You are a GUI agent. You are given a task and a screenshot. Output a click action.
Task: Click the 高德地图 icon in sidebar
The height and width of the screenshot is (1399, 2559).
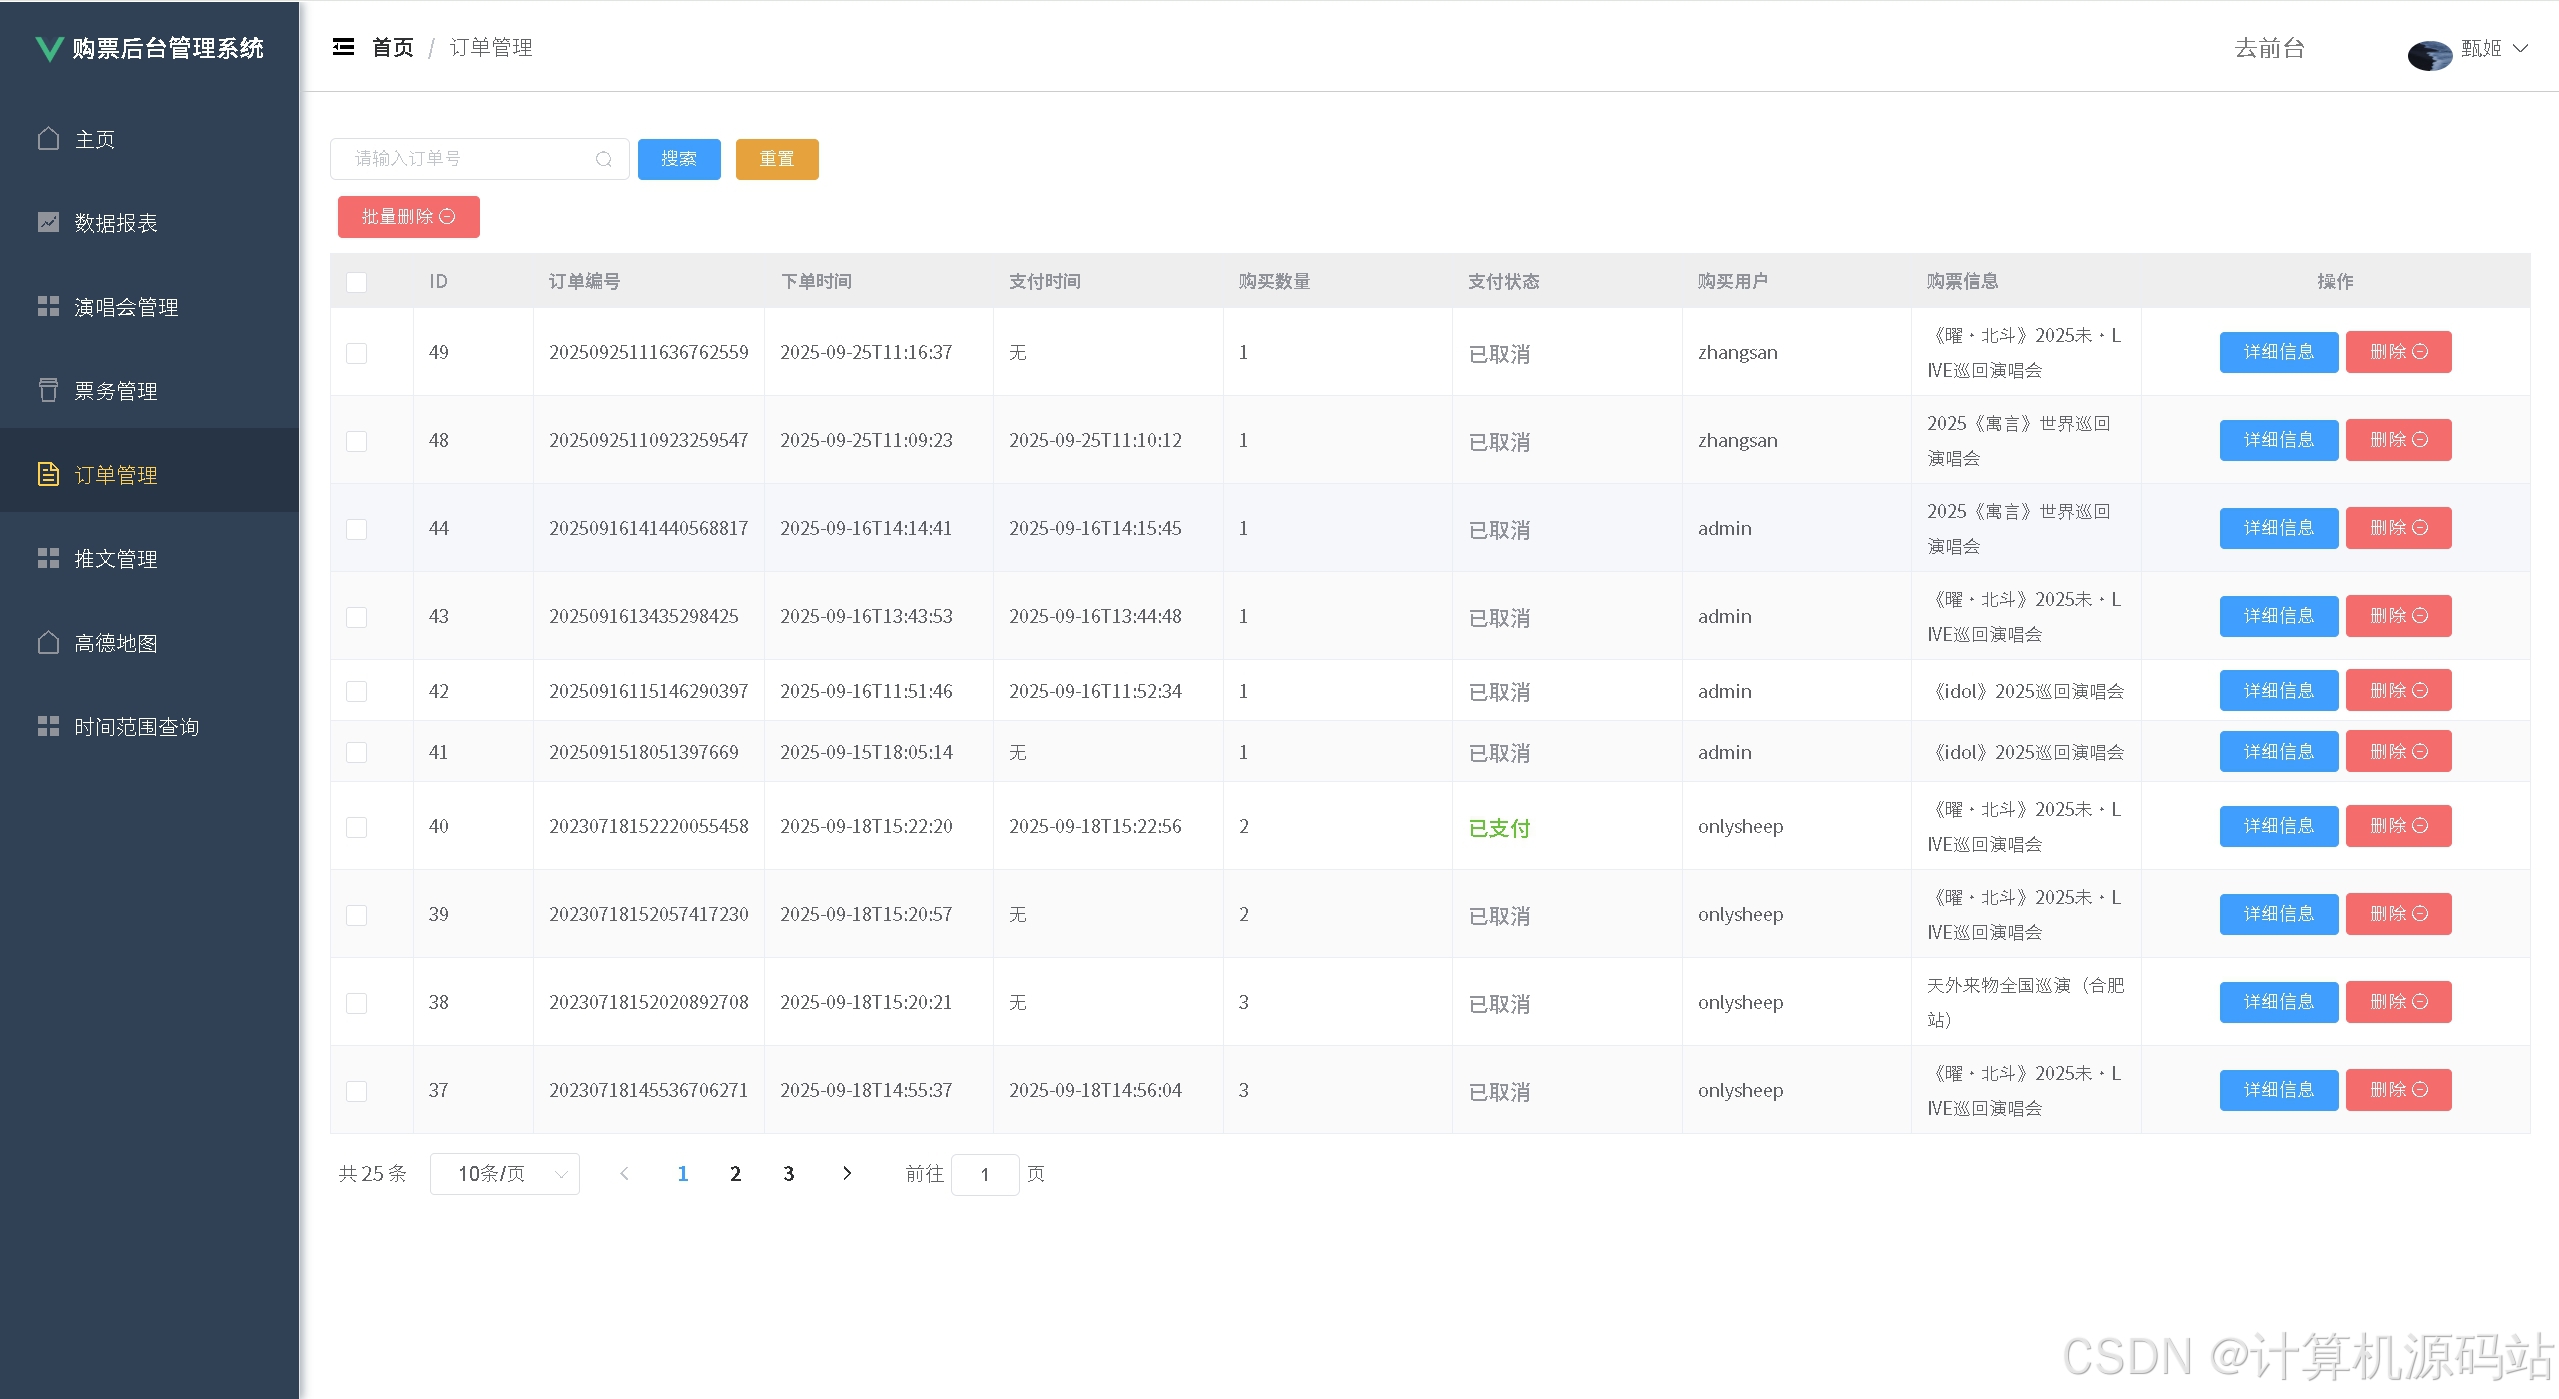coord(48,642)
